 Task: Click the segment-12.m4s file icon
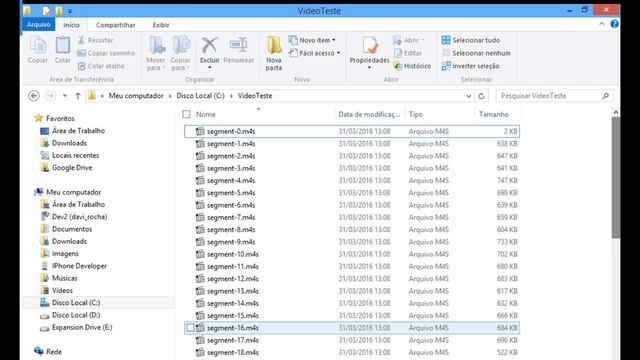coord(200,279)
